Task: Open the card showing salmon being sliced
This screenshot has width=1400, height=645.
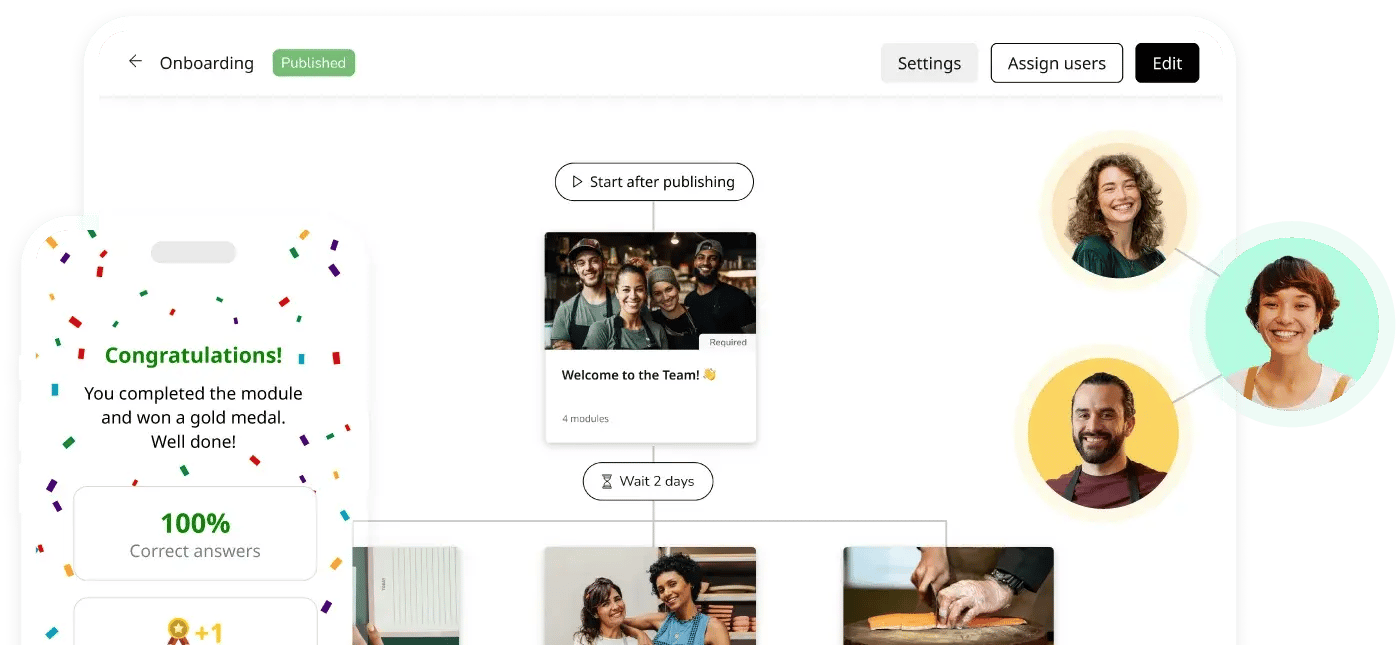Action: pos(948,596)
